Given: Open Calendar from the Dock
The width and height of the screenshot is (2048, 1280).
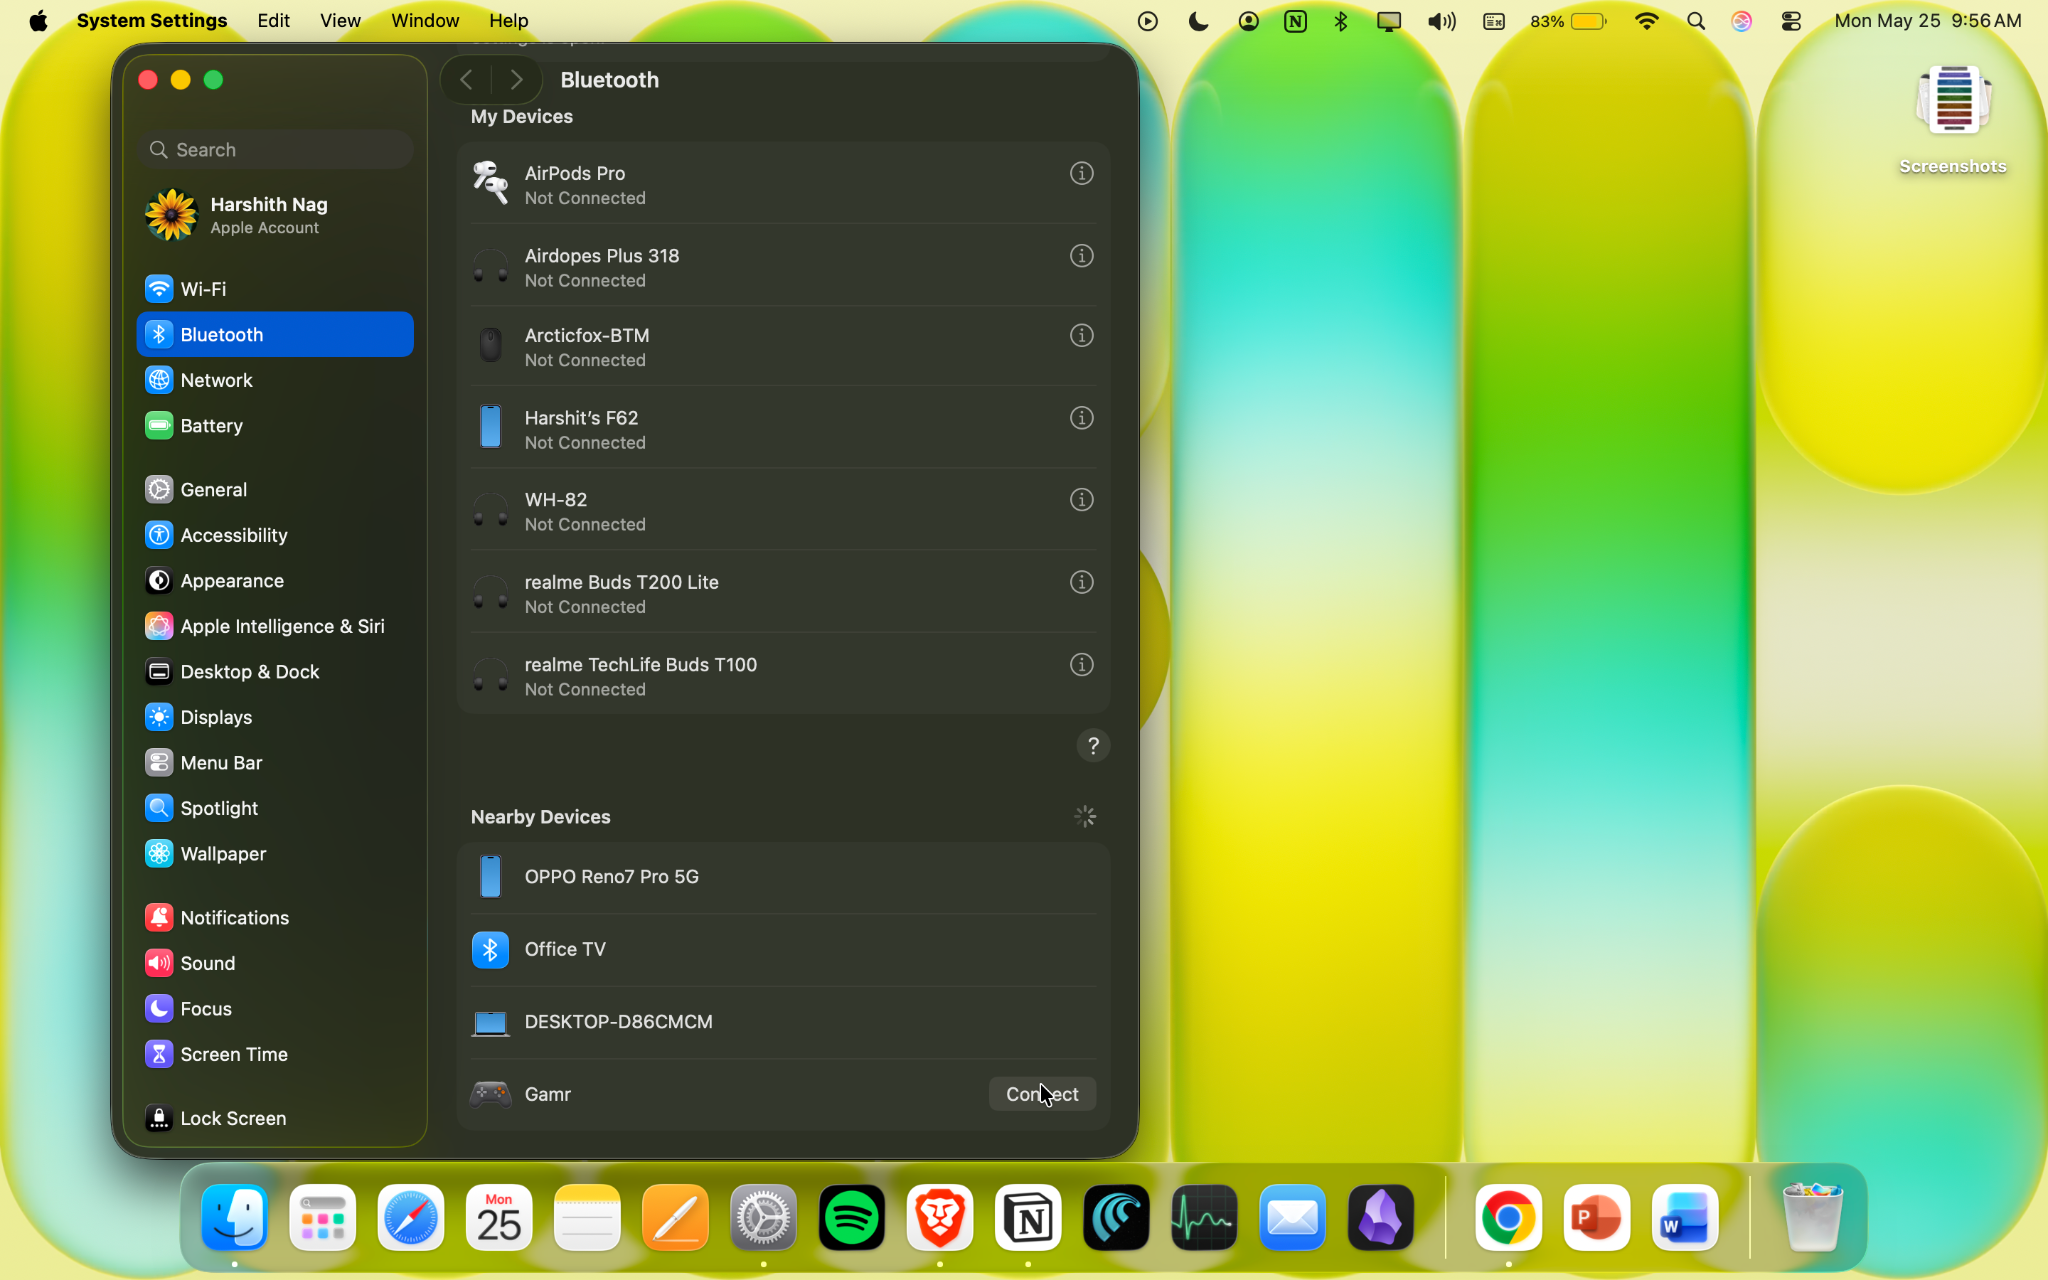Looking at the screenshot, I should coord(499,1218).
